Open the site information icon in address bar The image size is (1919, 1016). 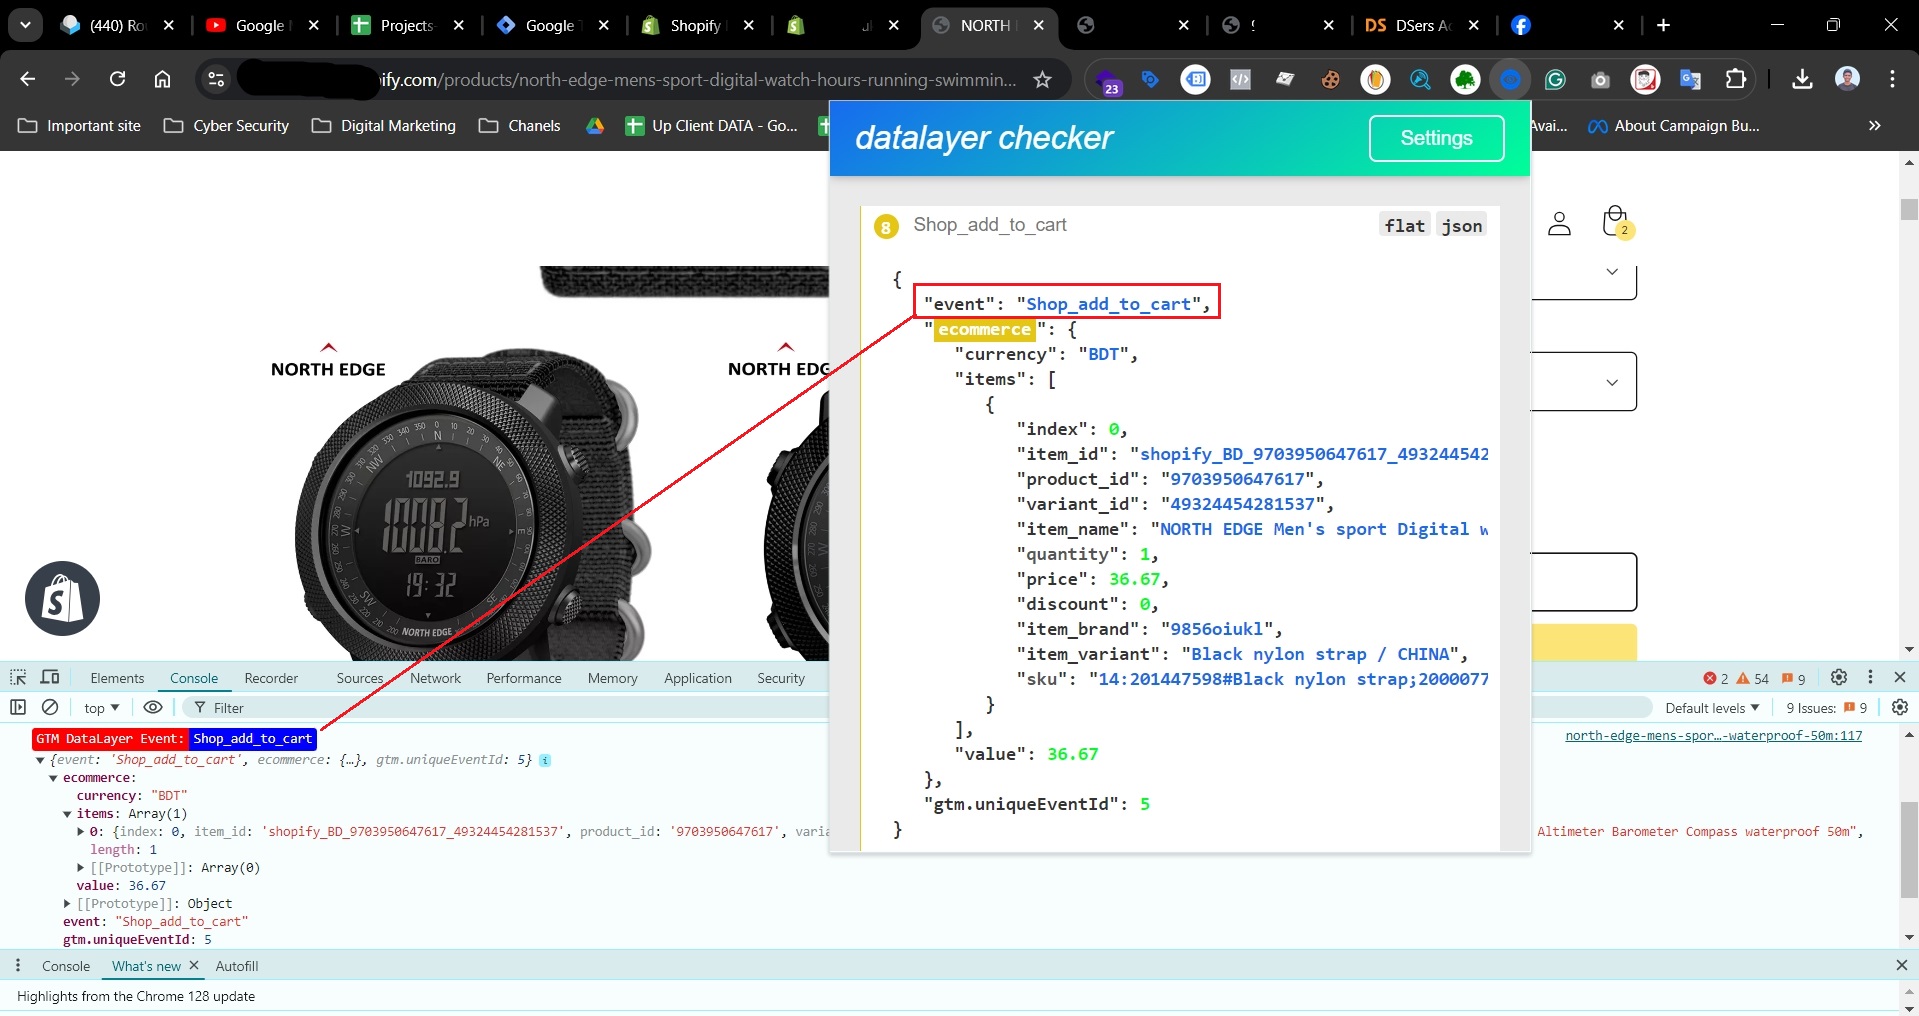coord(216,79)
